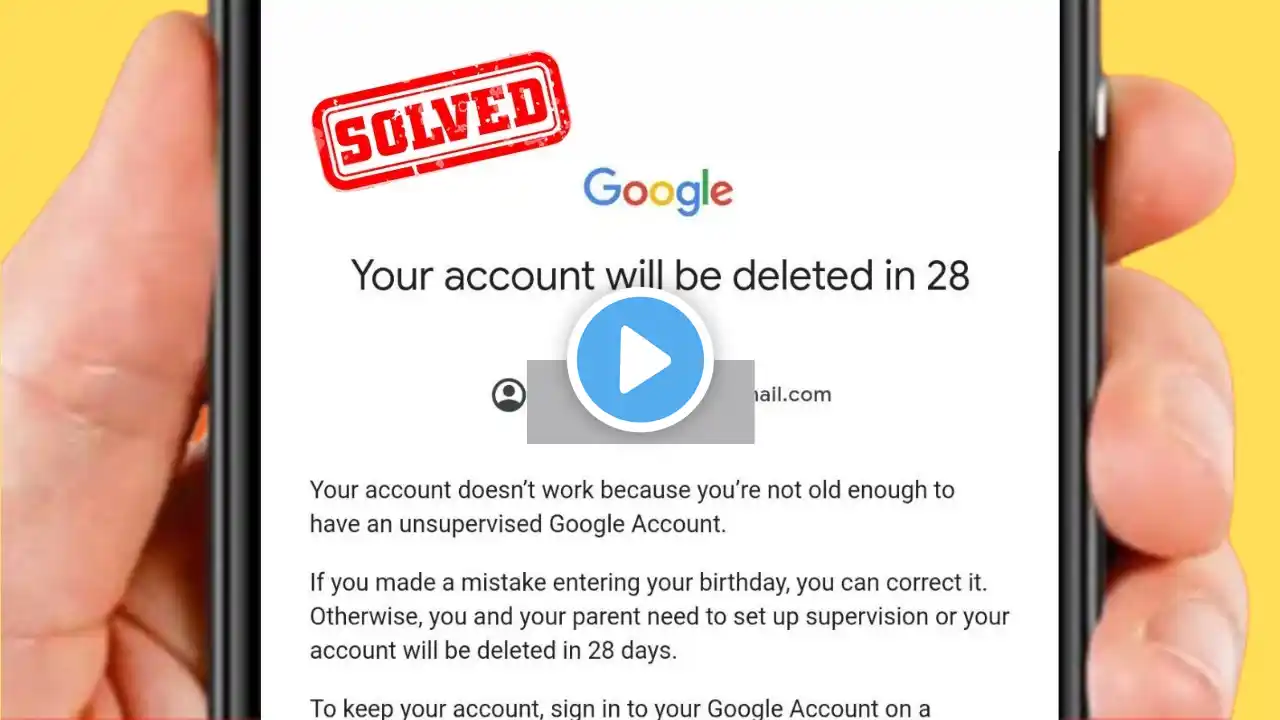This screenshot has height=720, width=1280.
Task: Click 'account will be deleted in 28 days' line
Action: click(493, 650)
